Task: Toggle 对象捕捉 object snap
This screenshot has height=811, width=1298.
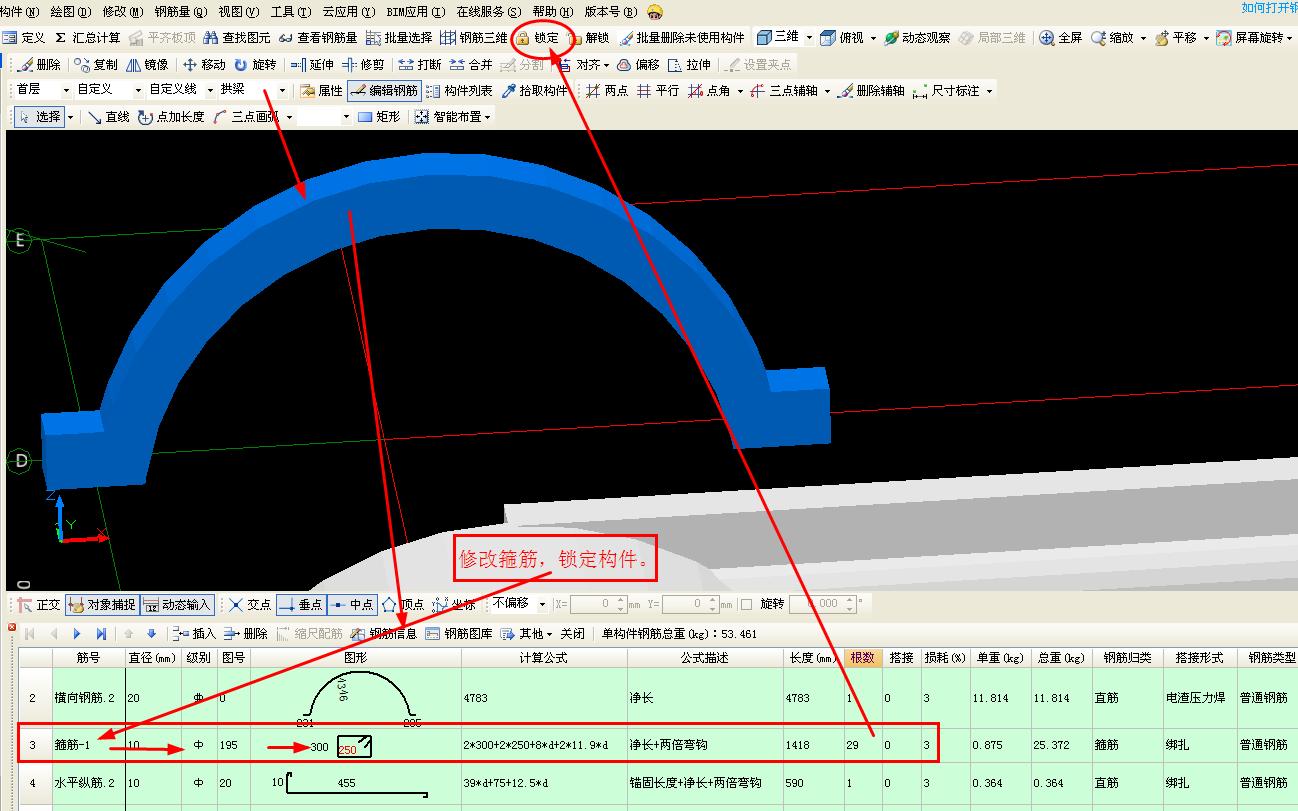Action: click(100, 605)
